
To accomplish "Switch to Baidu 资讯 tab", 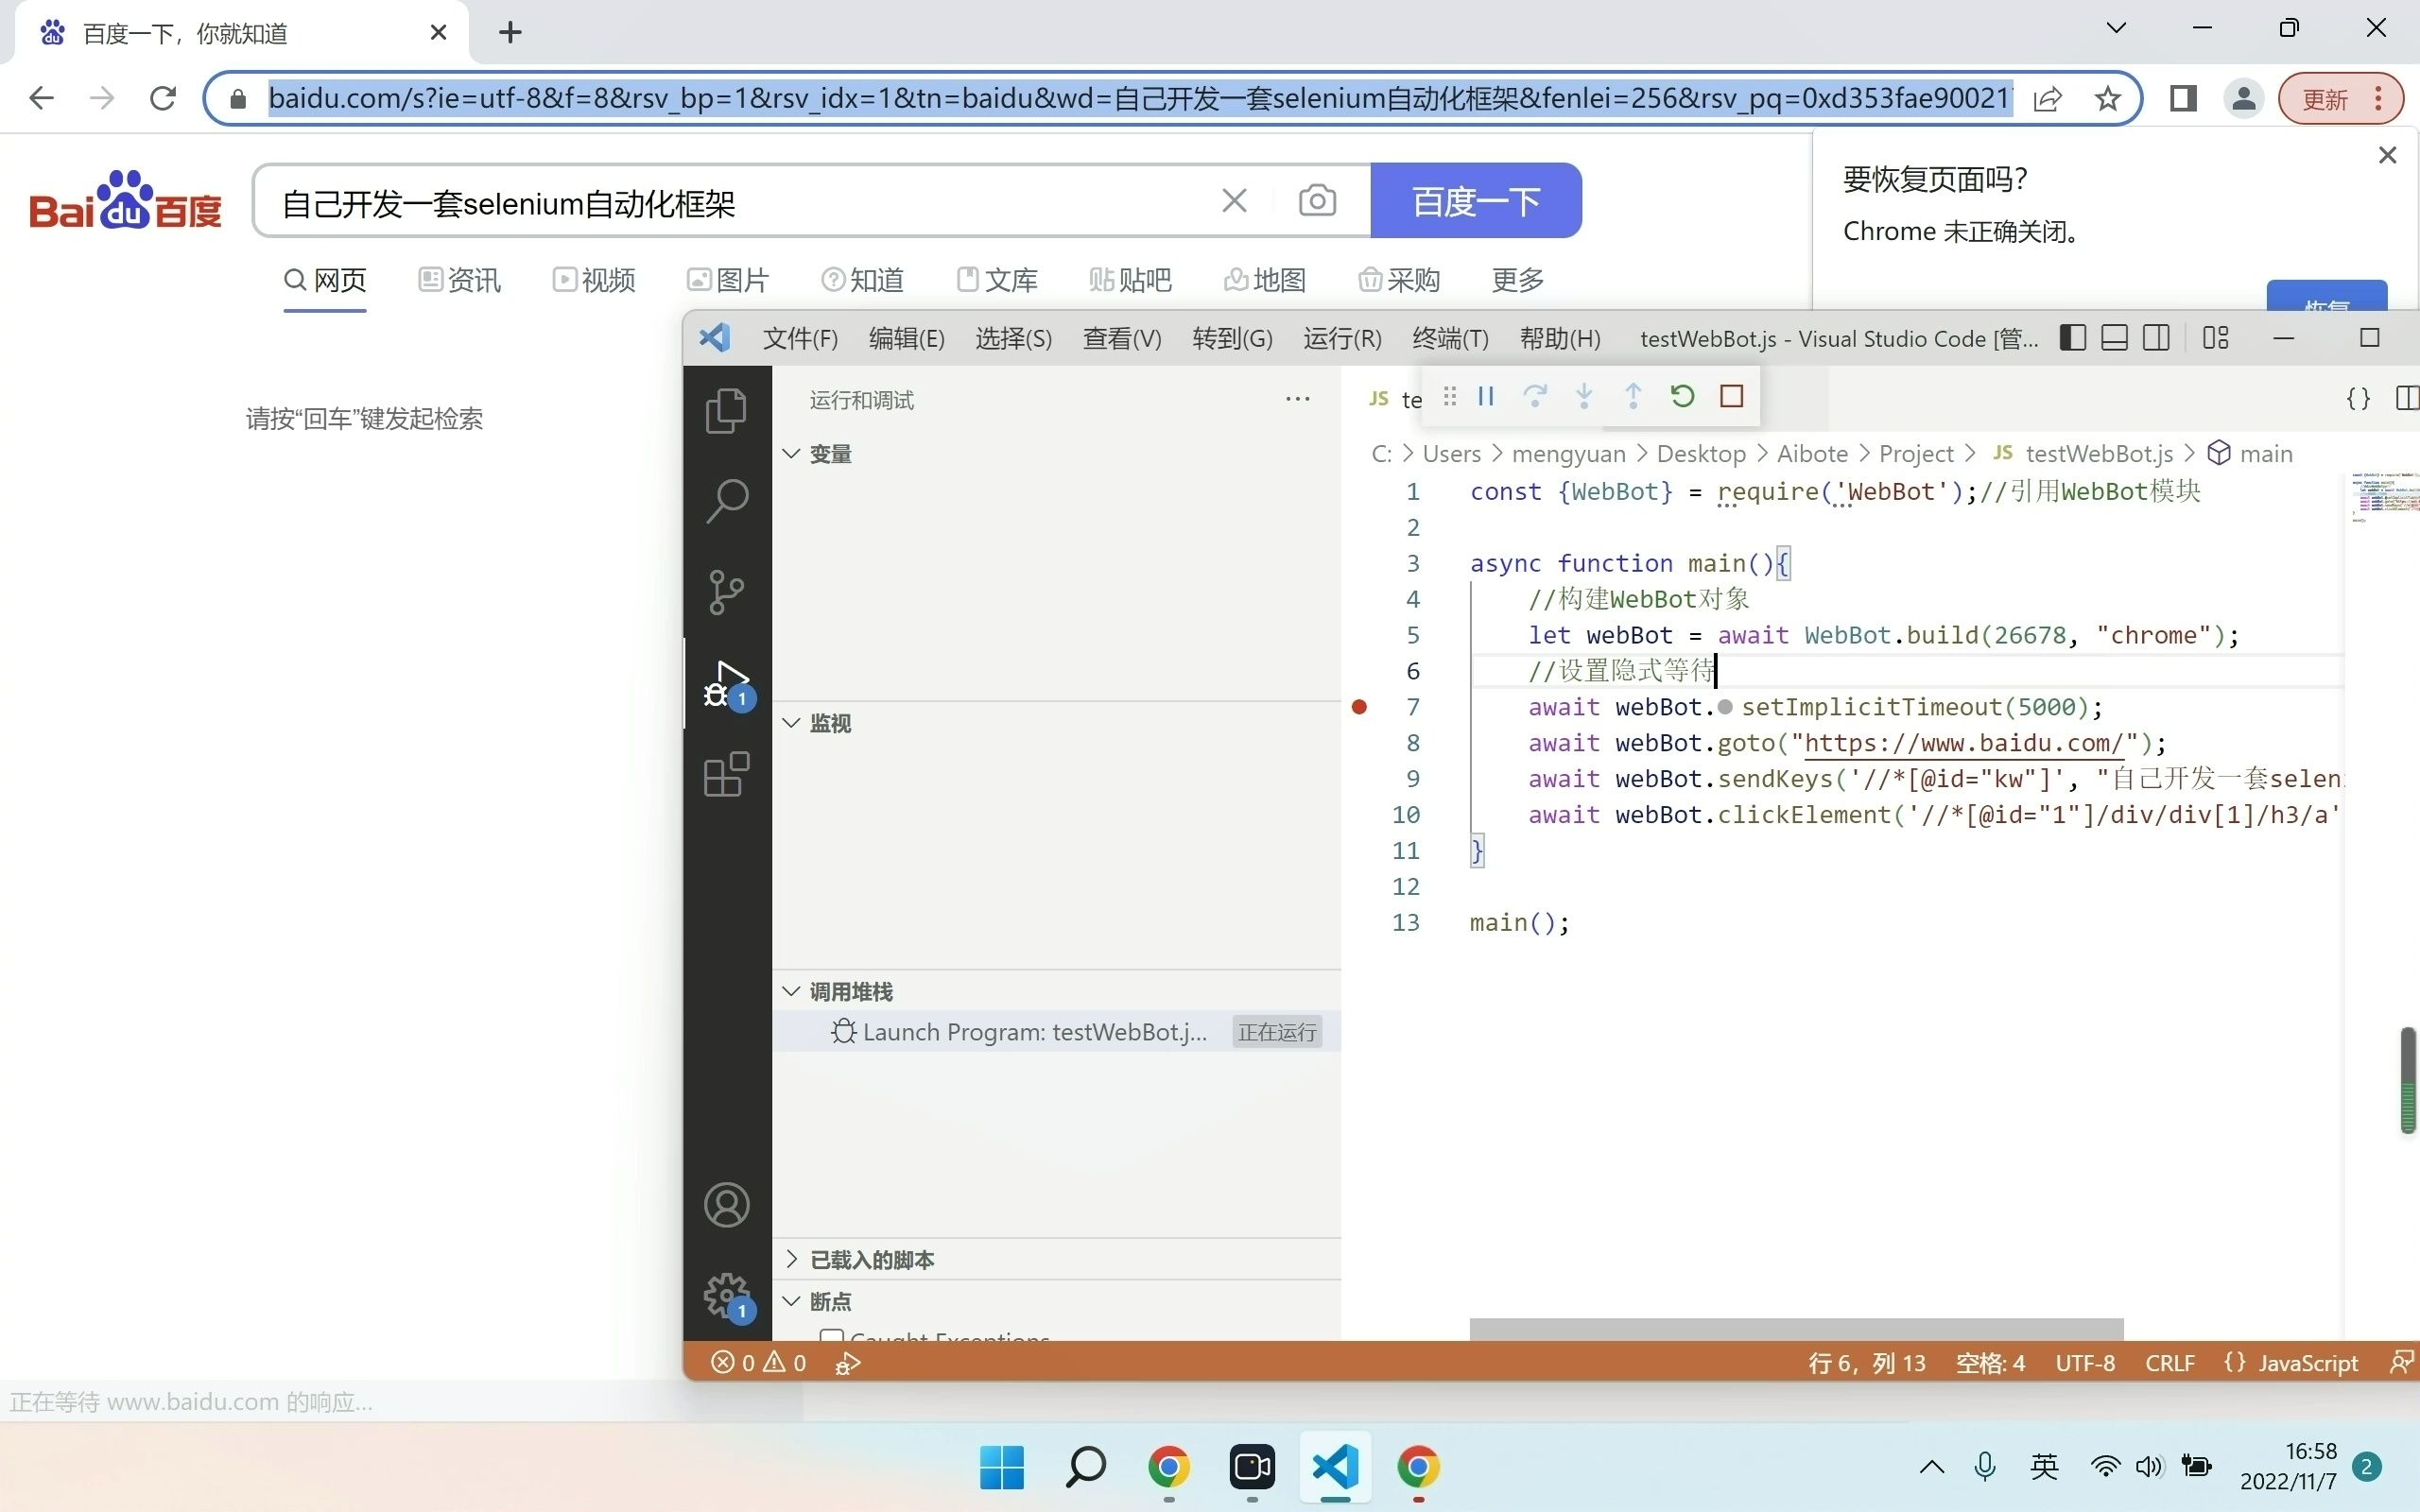I will click(459, 280).
